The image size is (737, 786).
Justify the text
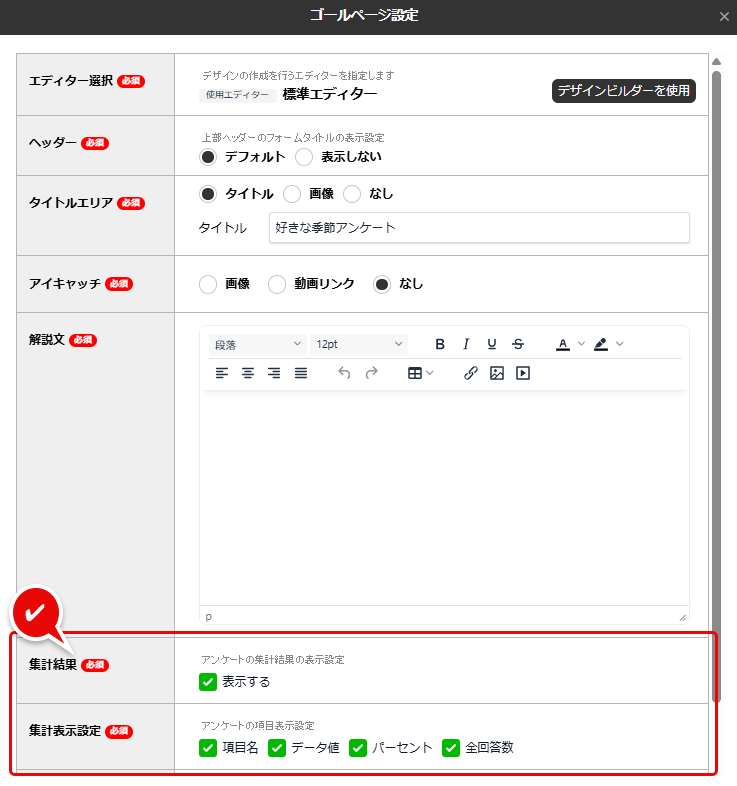300,373
